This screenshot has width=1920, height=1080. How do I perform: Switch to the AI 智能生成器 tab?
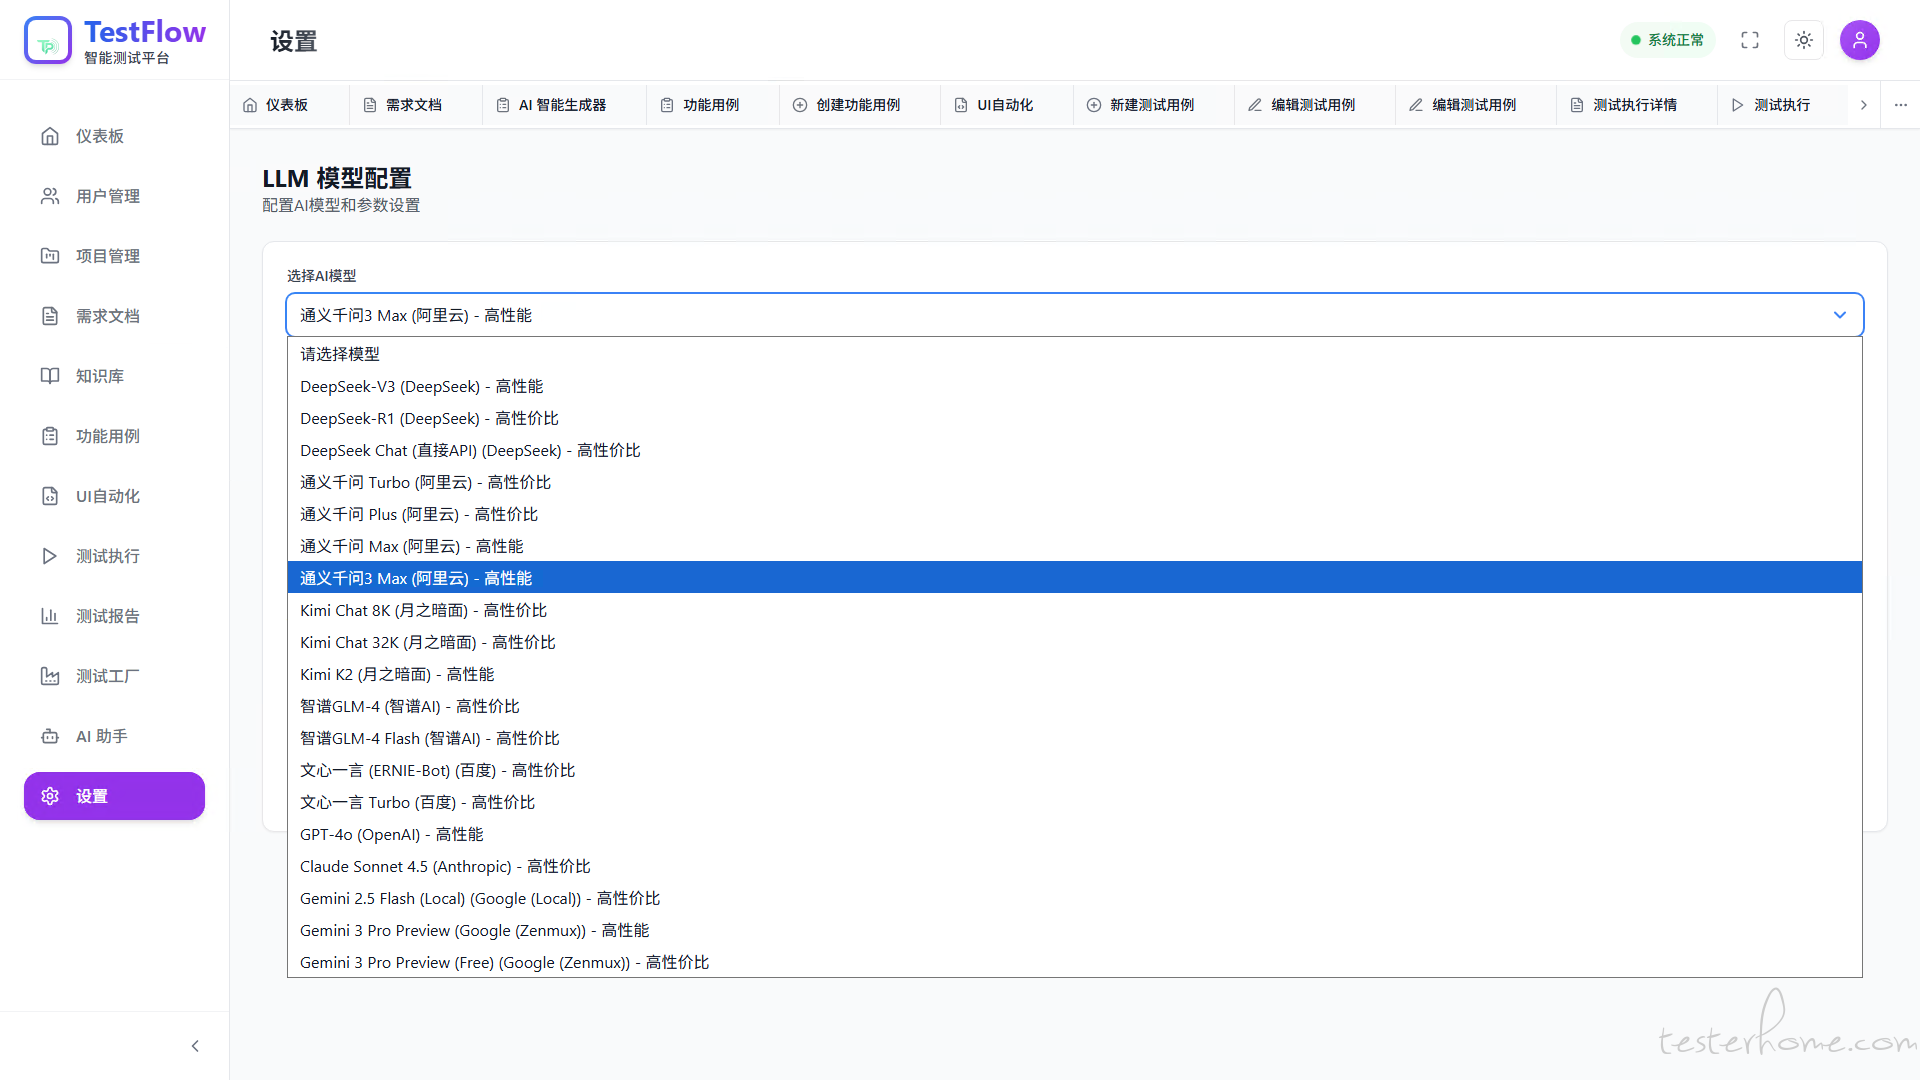click(x=562, y=105)
